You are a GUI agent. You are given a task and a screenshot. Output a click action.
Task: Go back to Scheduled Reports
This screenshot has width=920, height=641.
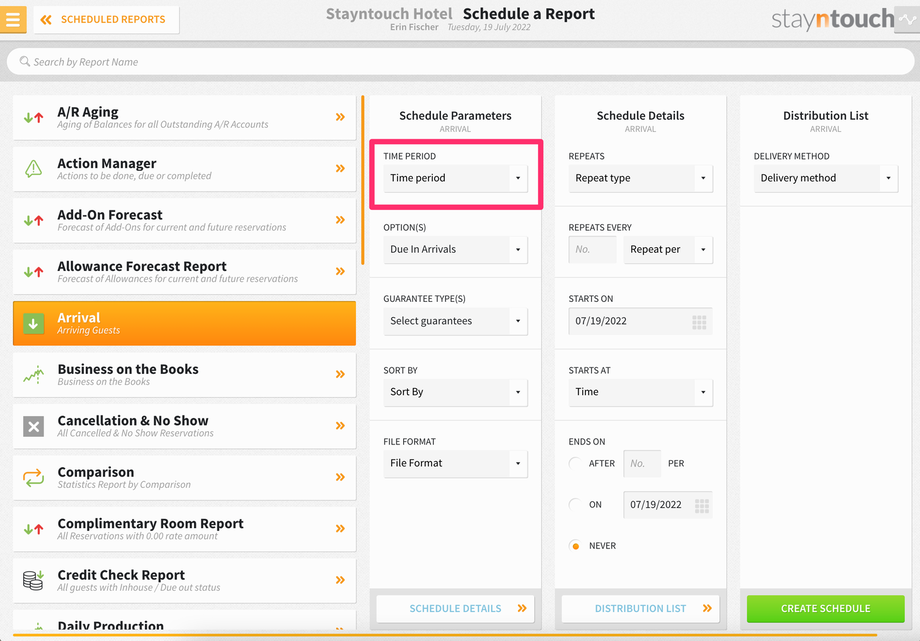(x=106, y=19)
